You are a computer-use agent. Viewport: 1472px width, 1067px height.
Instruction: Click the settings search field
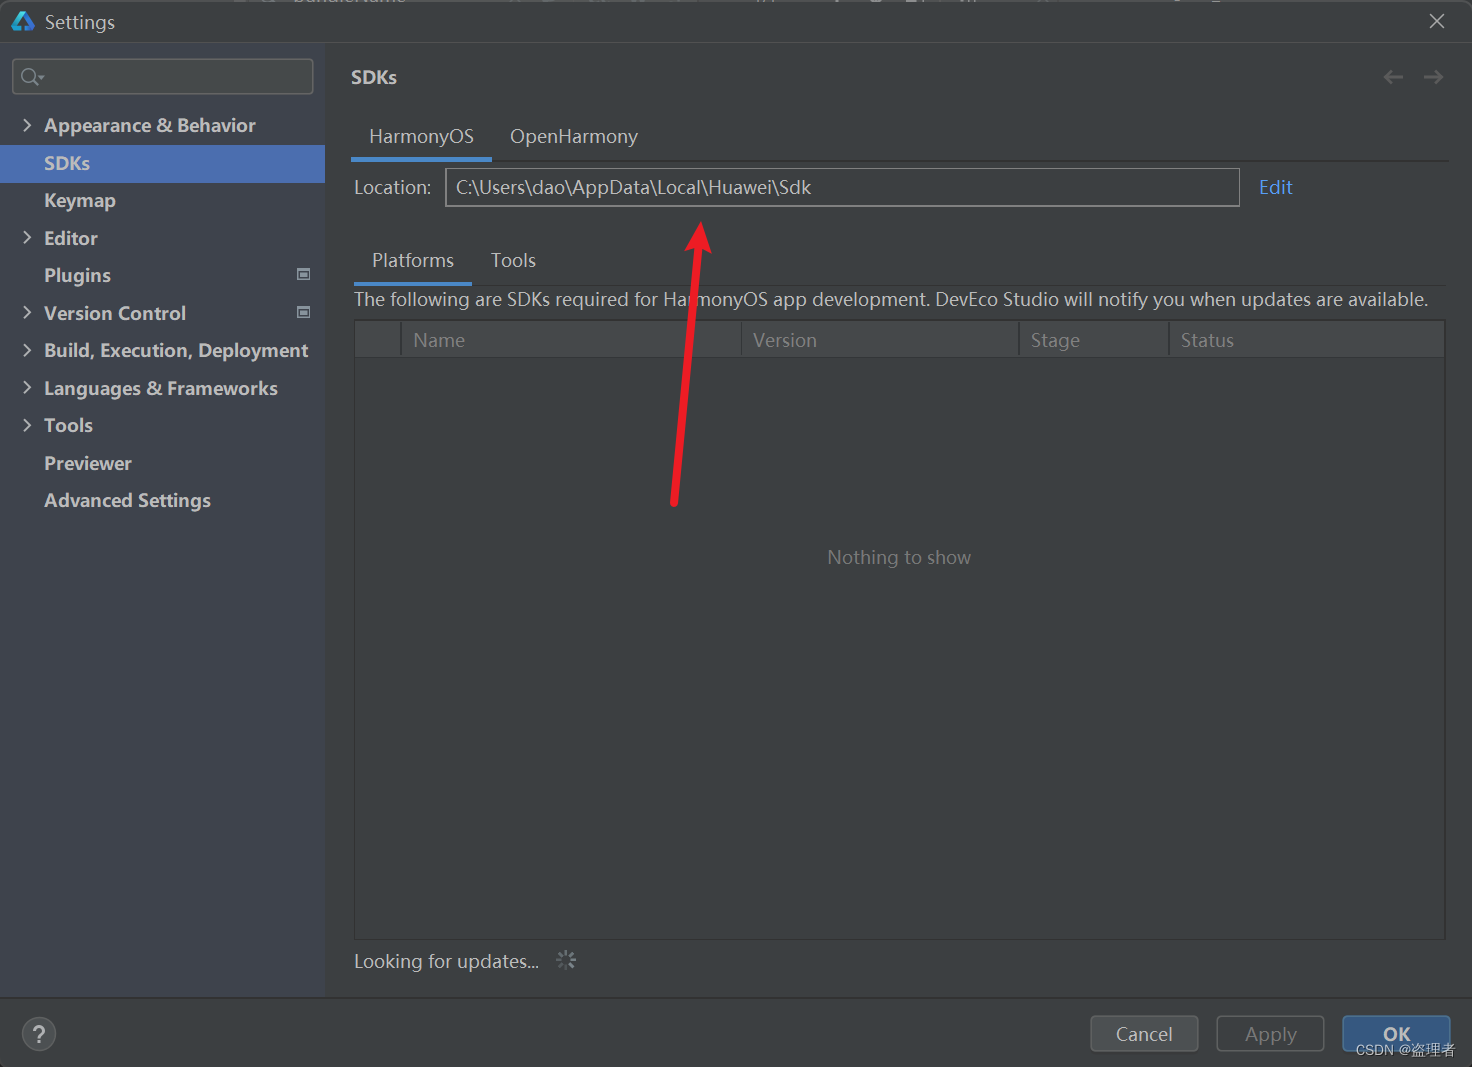(162, 77)
